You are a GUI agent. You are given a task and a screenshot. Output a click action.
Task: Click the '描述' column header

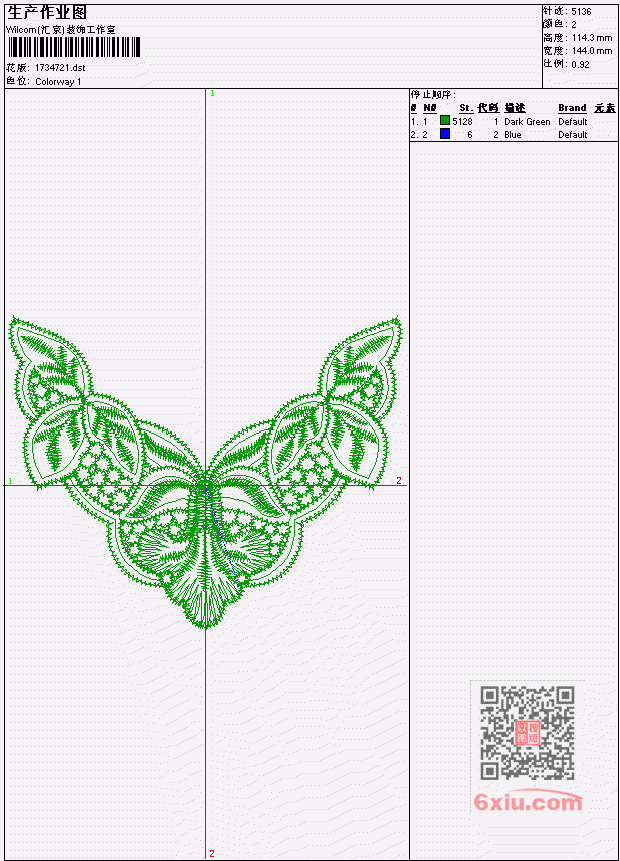[x=515, y=108]
